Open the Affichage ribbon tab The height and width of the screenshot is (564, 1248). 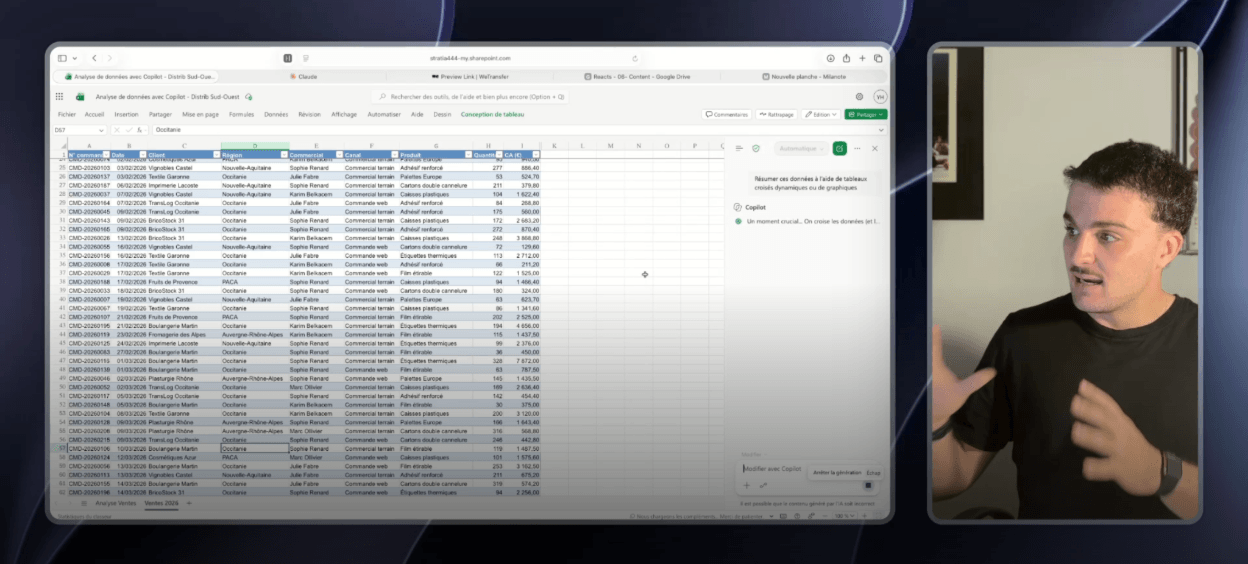click(x=344, y=114)
